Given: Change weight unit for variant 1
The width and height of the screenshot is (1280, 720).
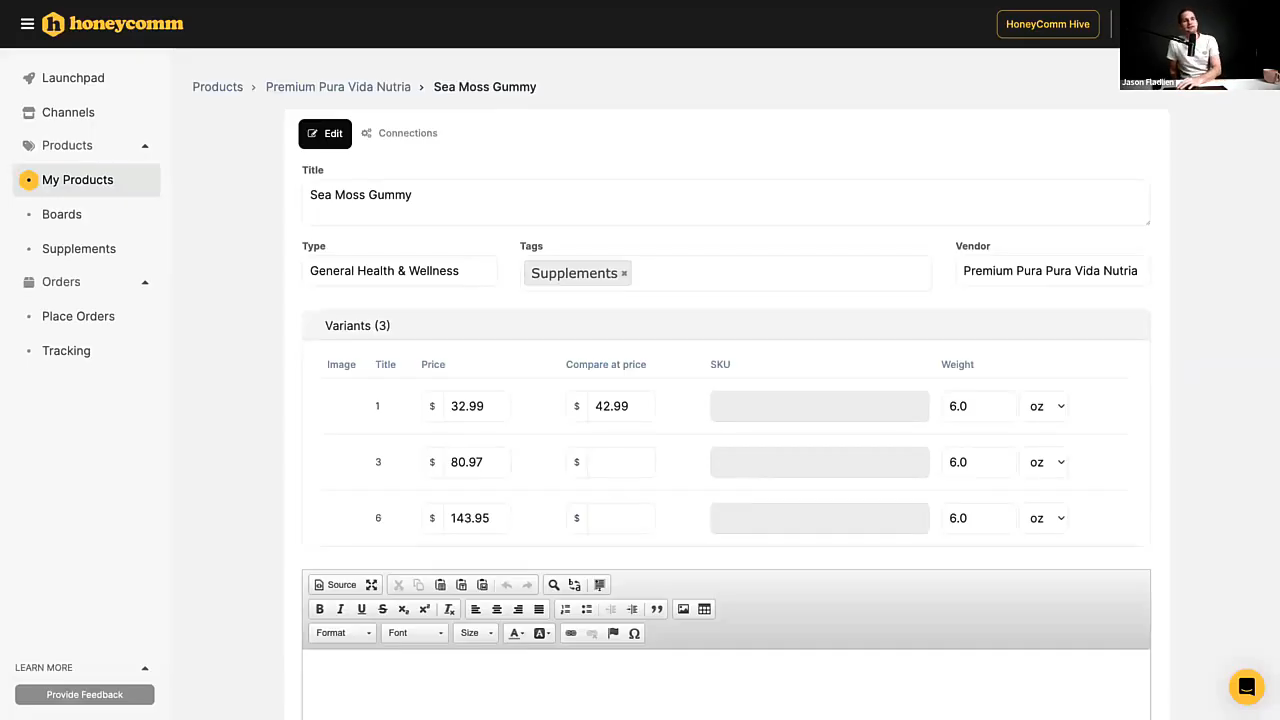Looking at the screenshot, I should pyautogui.click(x=1044, y=406).
